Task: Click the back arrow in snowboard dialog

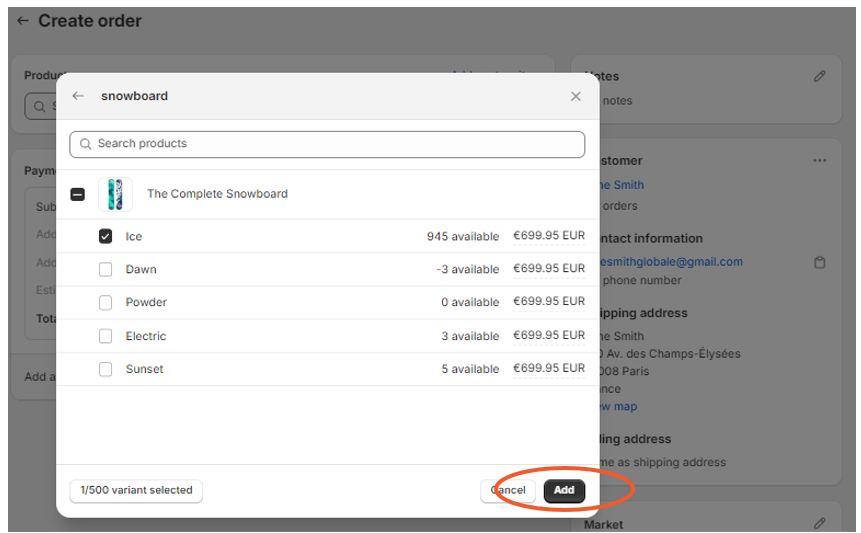Action: [x=78, y=96]
